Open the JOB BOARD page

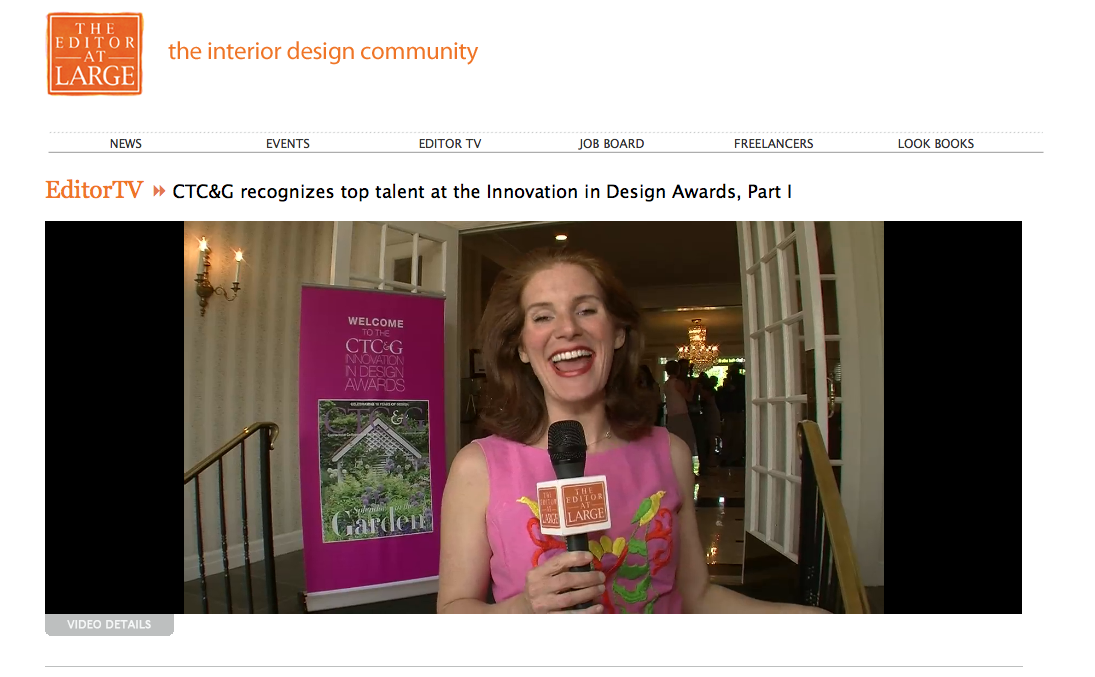point(611,144)
